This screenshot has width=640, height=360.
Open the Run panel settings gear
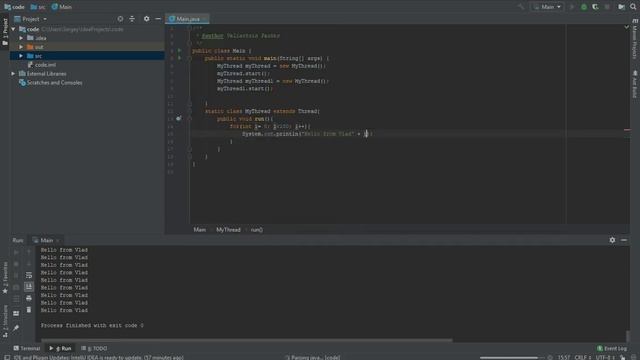click(612, 240)
